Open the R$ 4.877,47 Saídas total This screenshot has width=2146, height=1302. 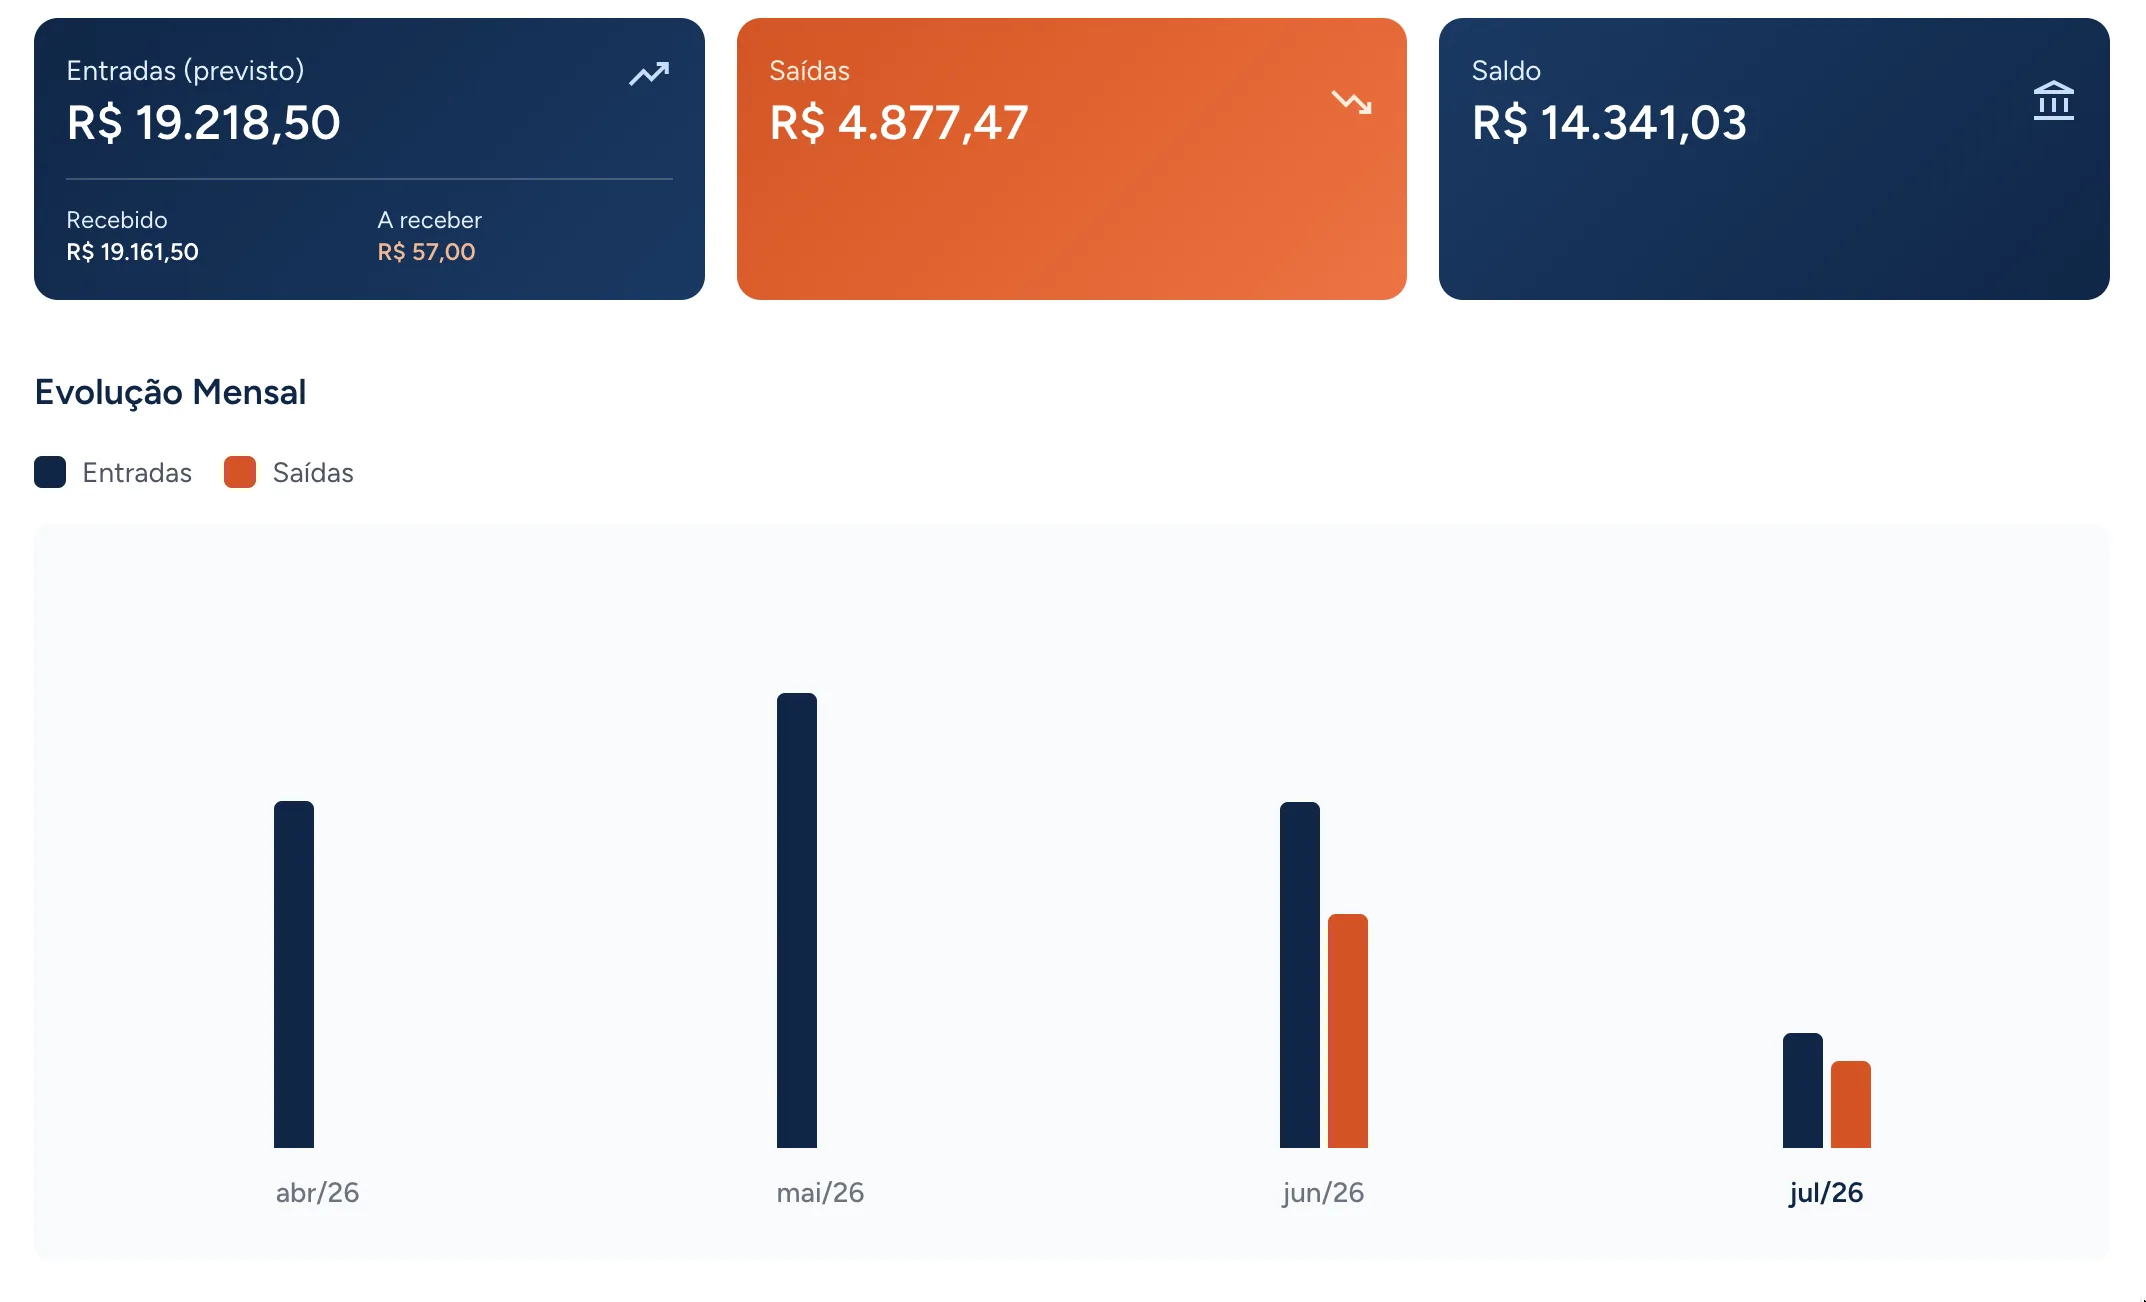[x=898, y=123]
